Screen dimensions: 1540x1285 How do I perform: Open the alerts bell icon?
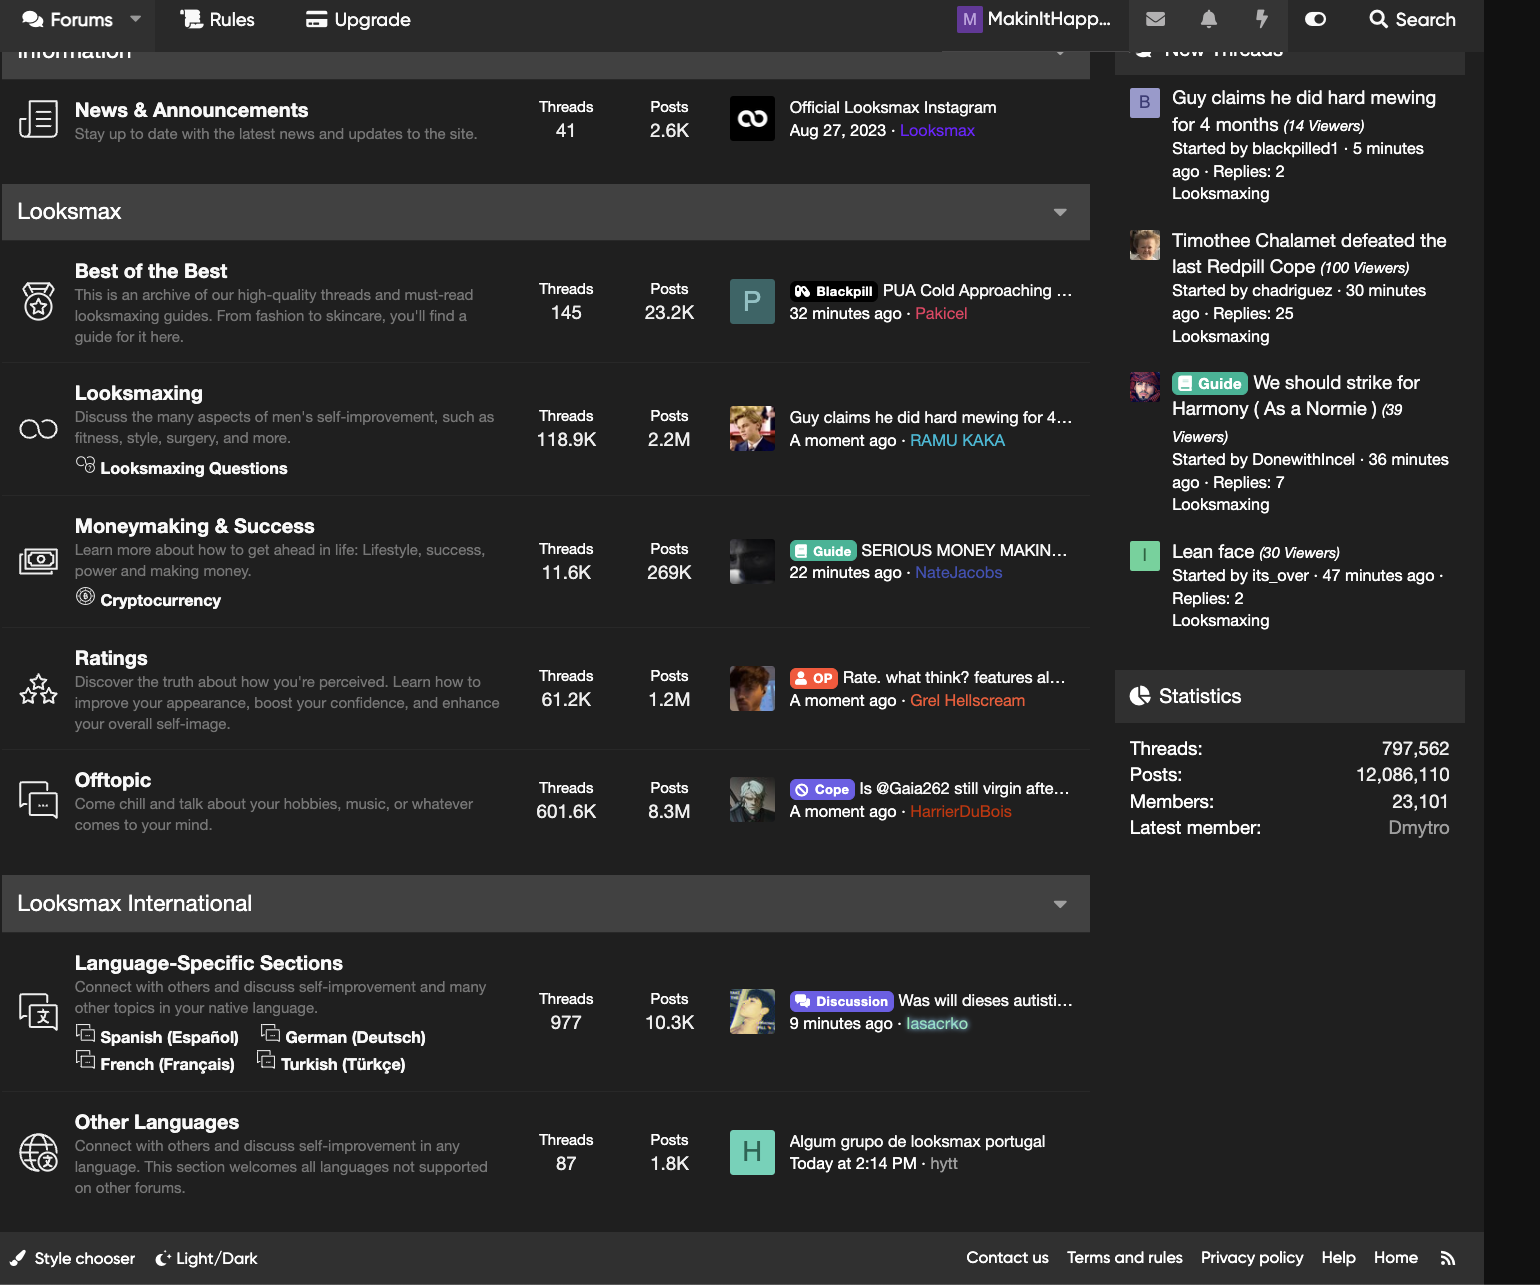tap(1209, 19)
